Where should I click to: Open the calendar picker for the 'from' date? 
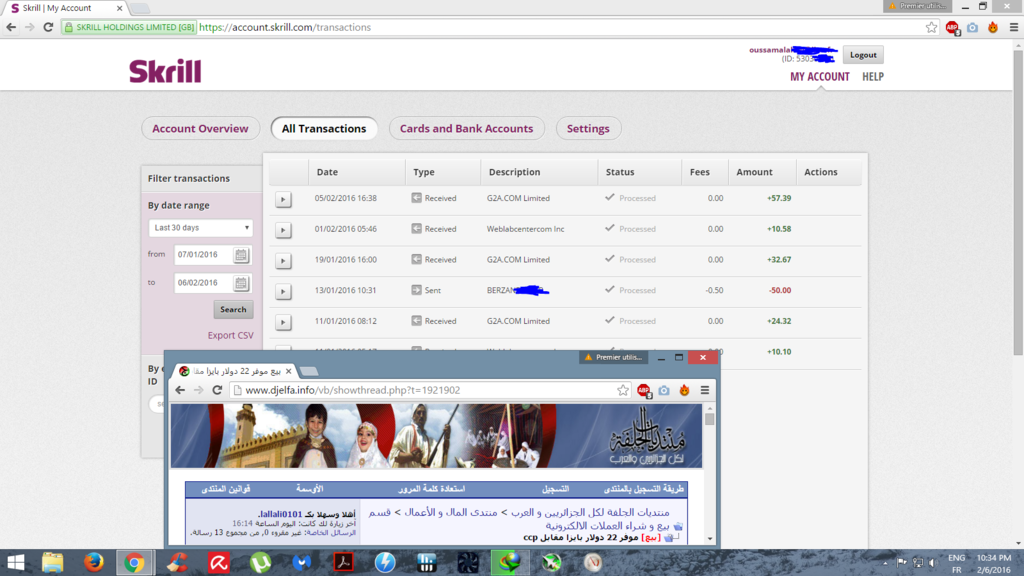pyautogui.click(x=241, y=255)
